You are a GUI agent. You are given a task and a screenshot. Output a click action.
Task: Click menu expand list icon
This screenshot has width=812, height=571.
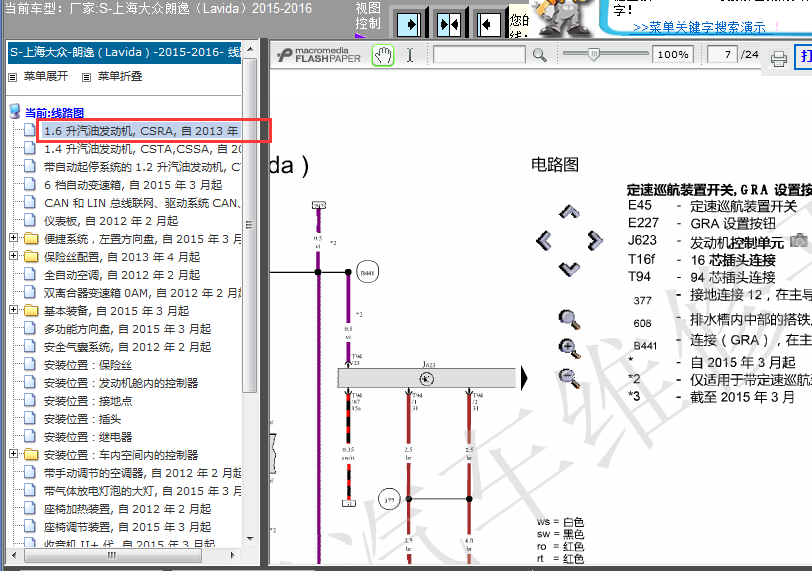click(13, 78)
